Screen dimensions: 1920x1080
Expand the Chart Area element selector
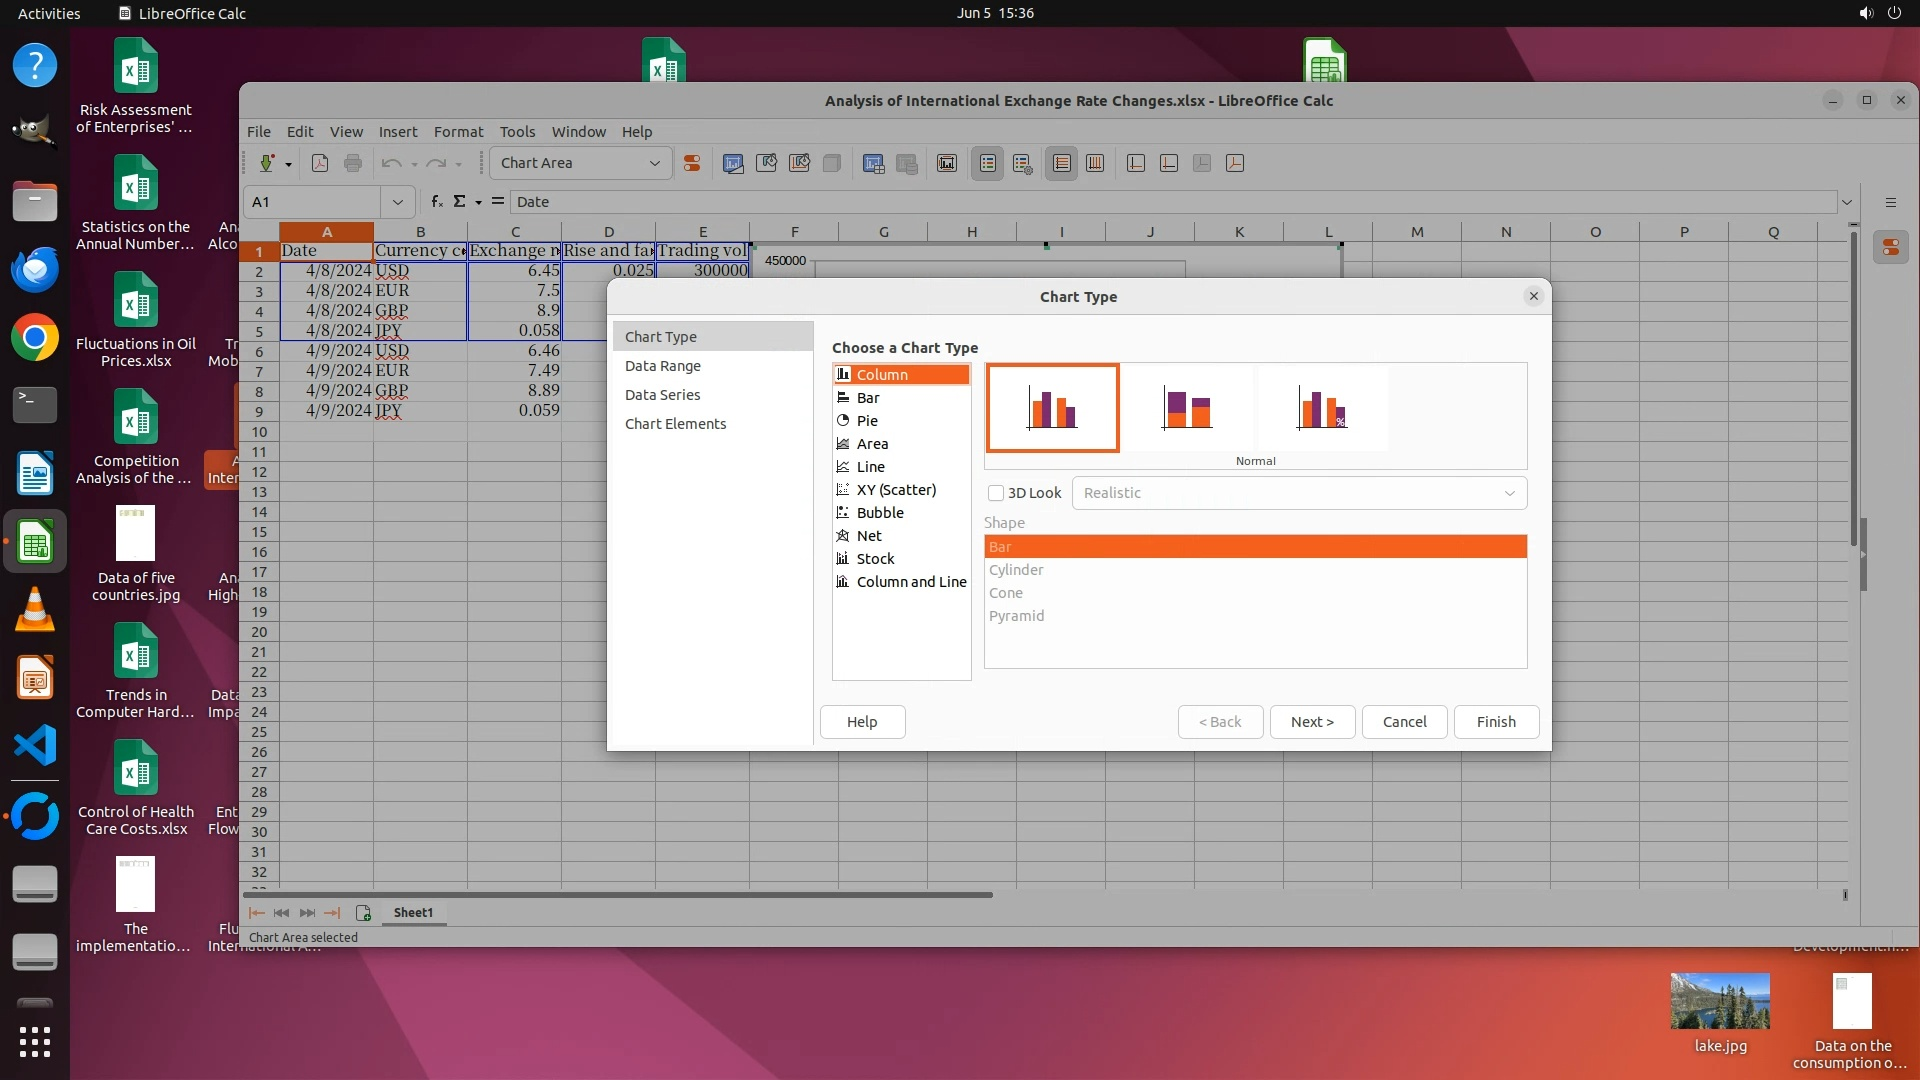[x=654, y=163]
